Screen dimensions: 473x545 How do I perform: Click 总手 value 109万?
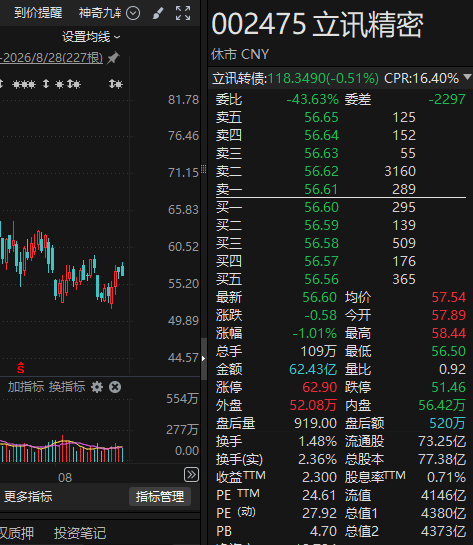coord(319,351)
